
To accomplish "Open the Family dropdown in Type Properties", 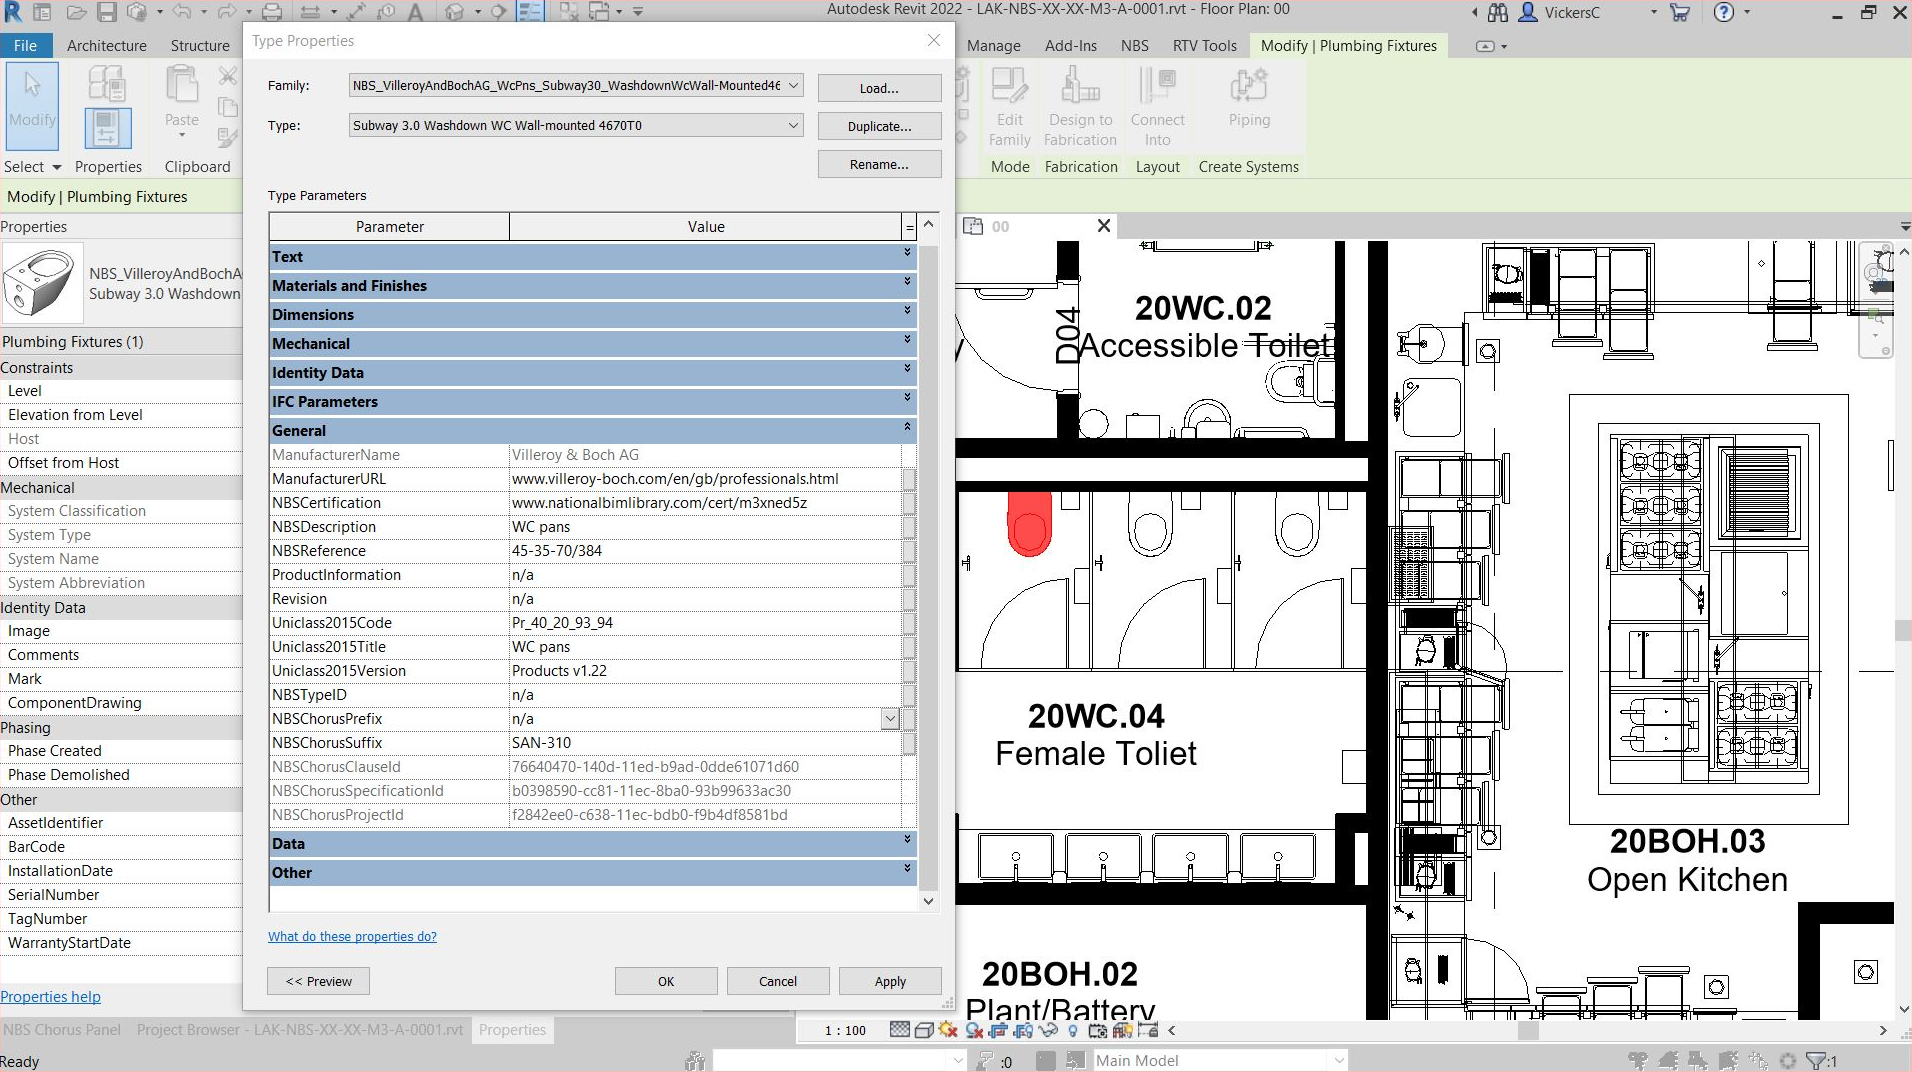I will tap(791, 85).
